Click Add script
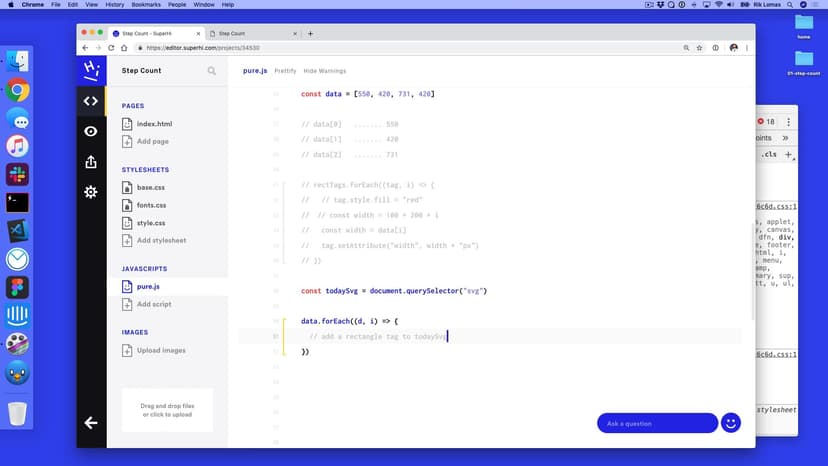Screen dimensions: 828x466 153,304
